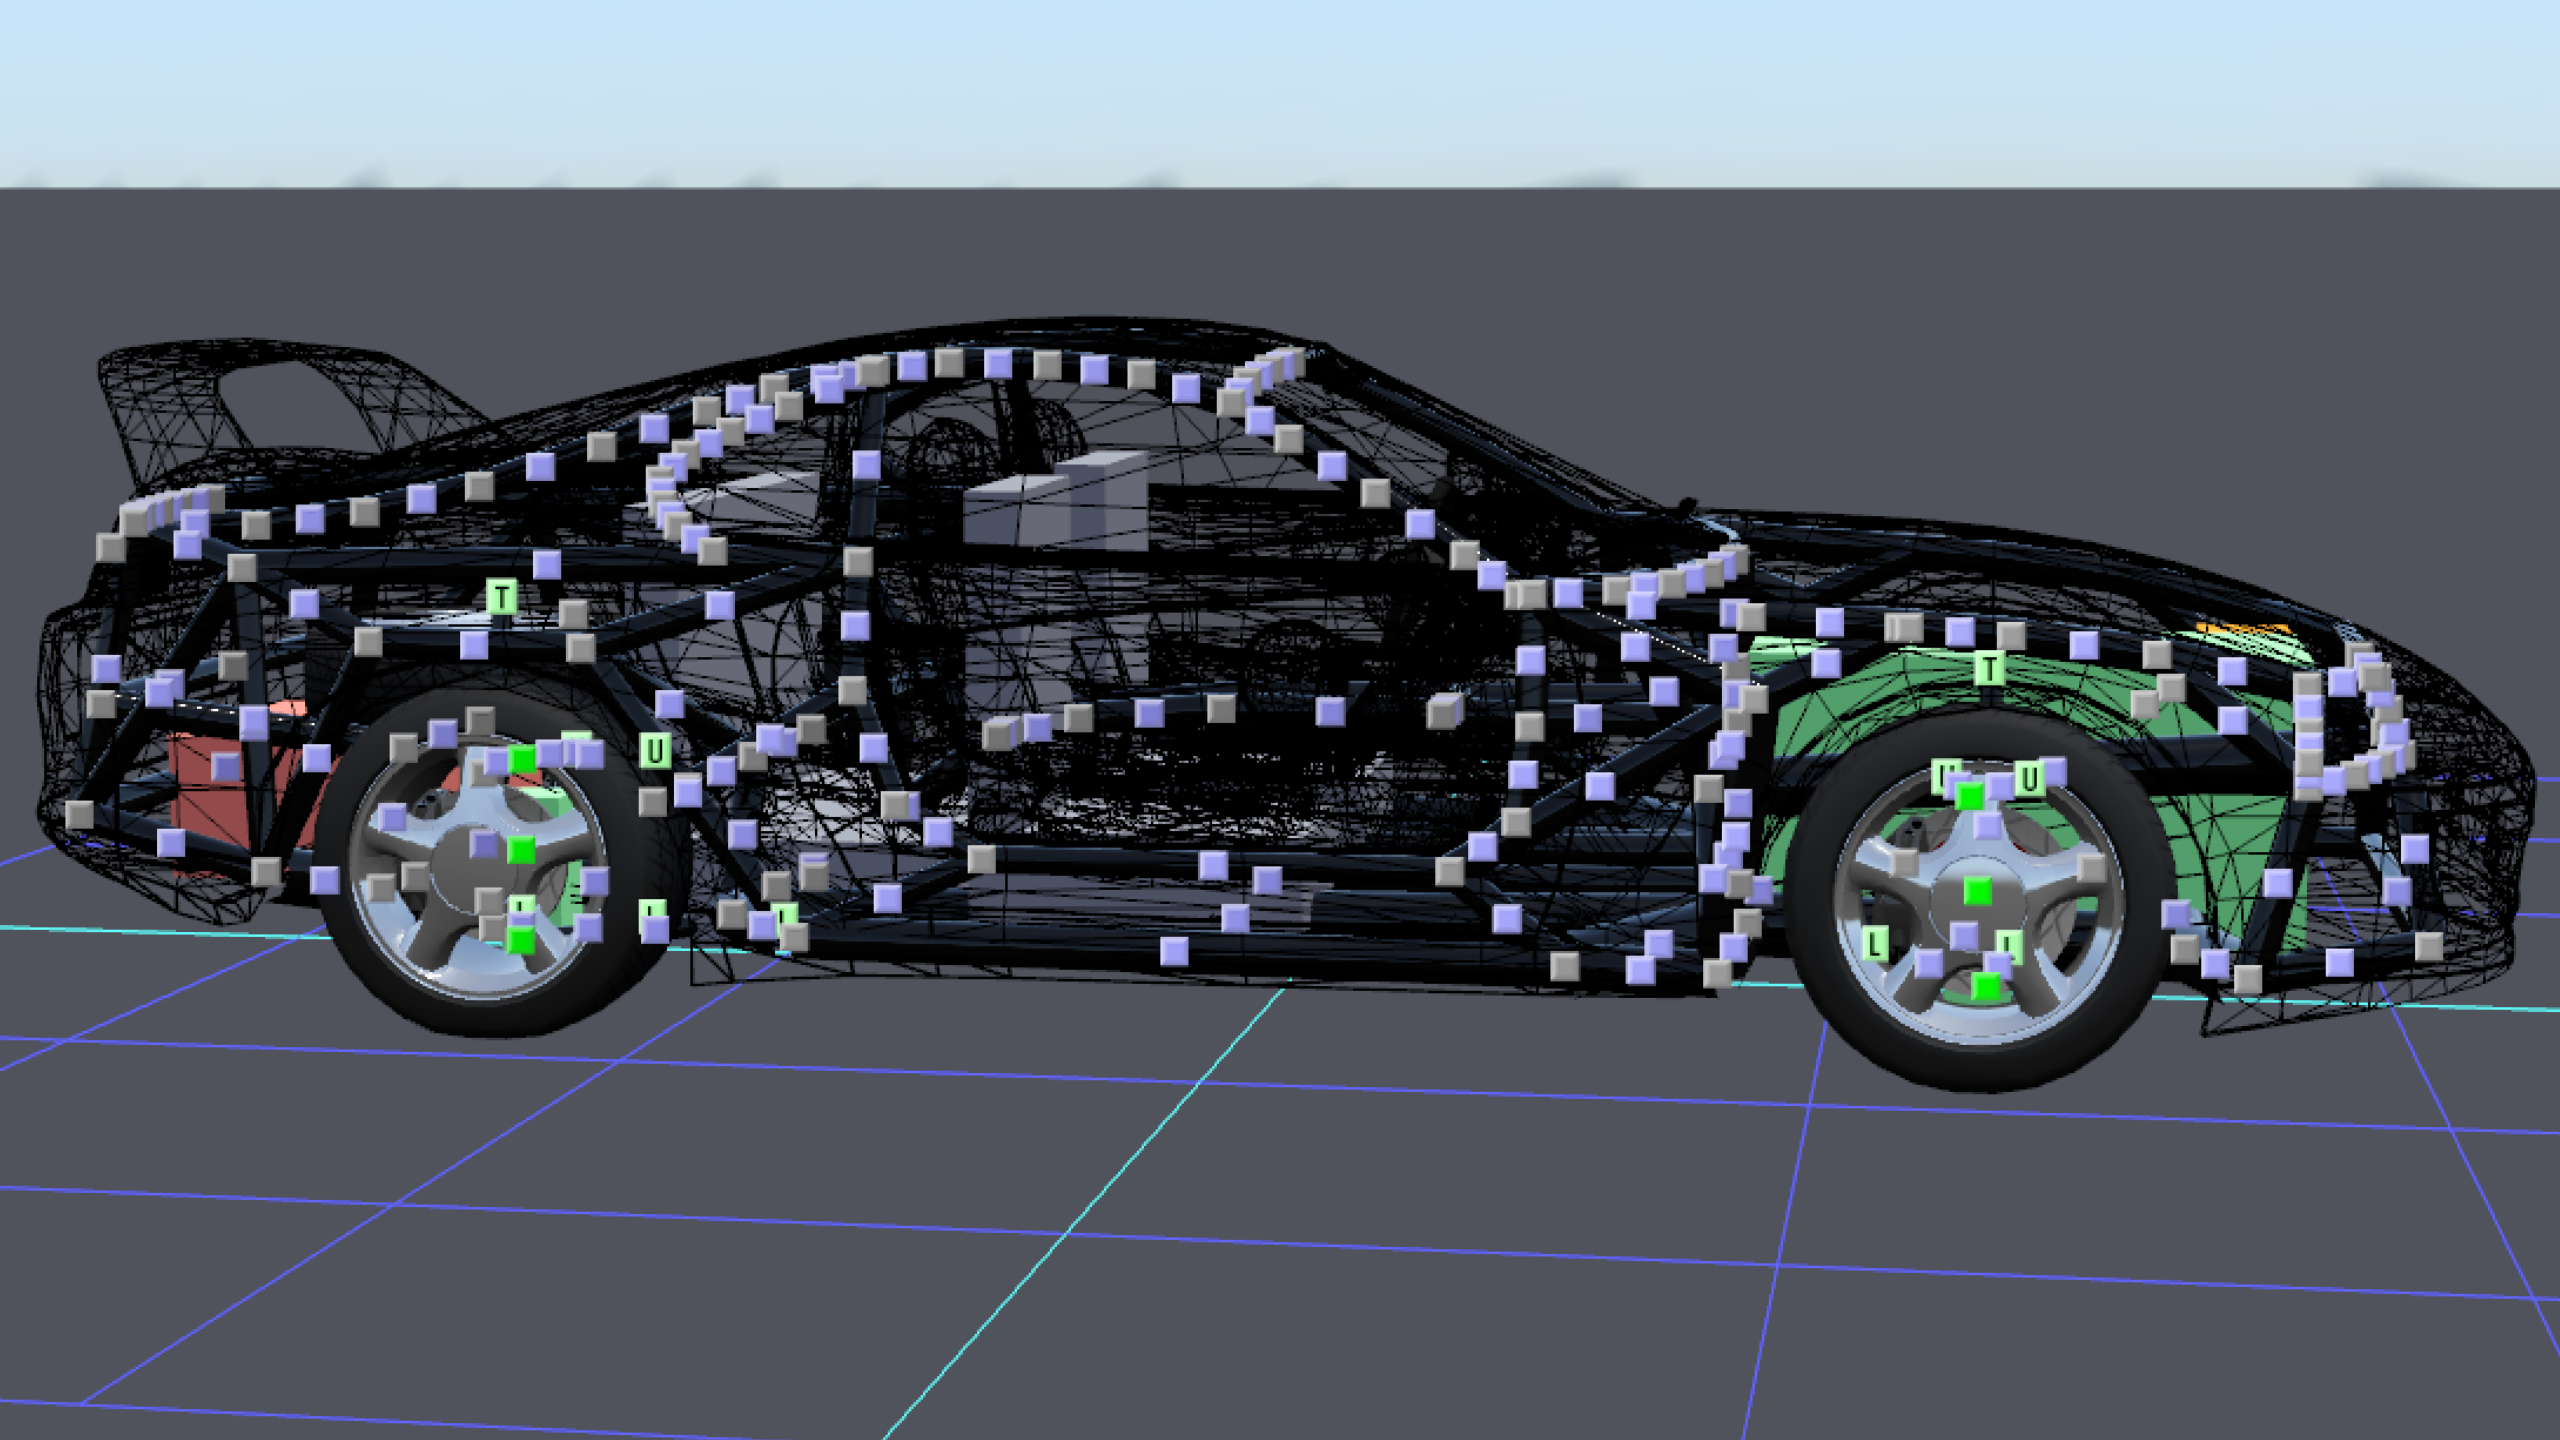Select the green node at the top of the rear wheel

click(522, 761)
